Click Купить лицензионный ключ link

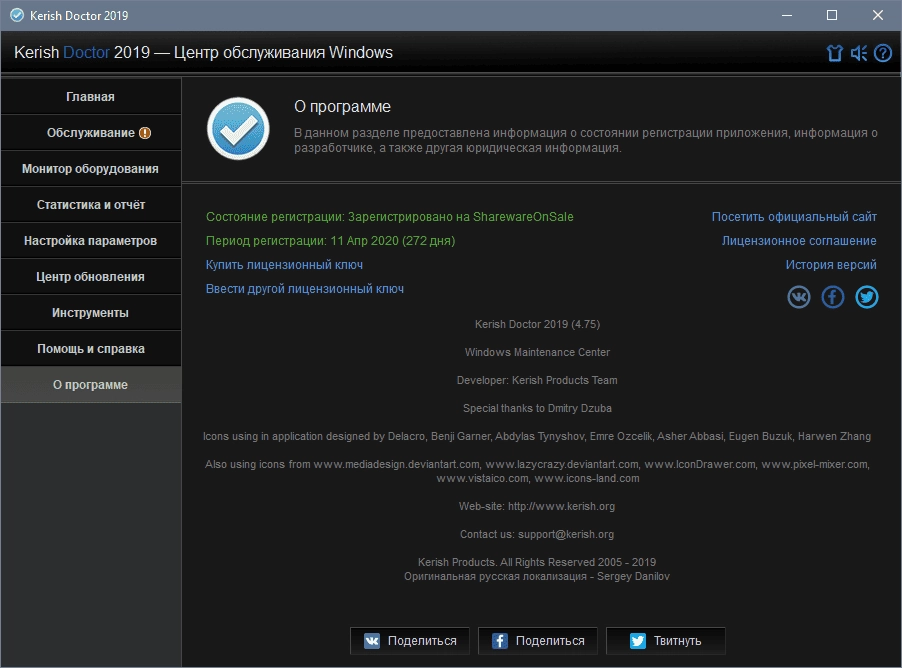coord(284,265)
